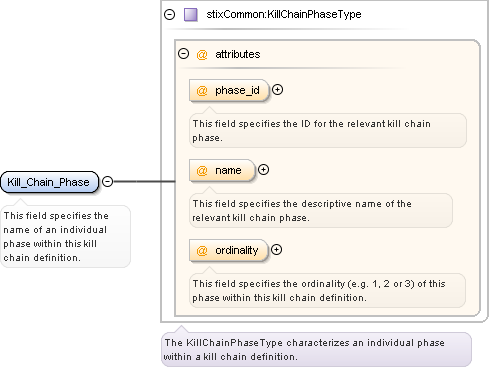The width and height of the screenshot is (490, 370).
Task: Click the @ icon beside attributes header
Action: (x=202, y=54)
